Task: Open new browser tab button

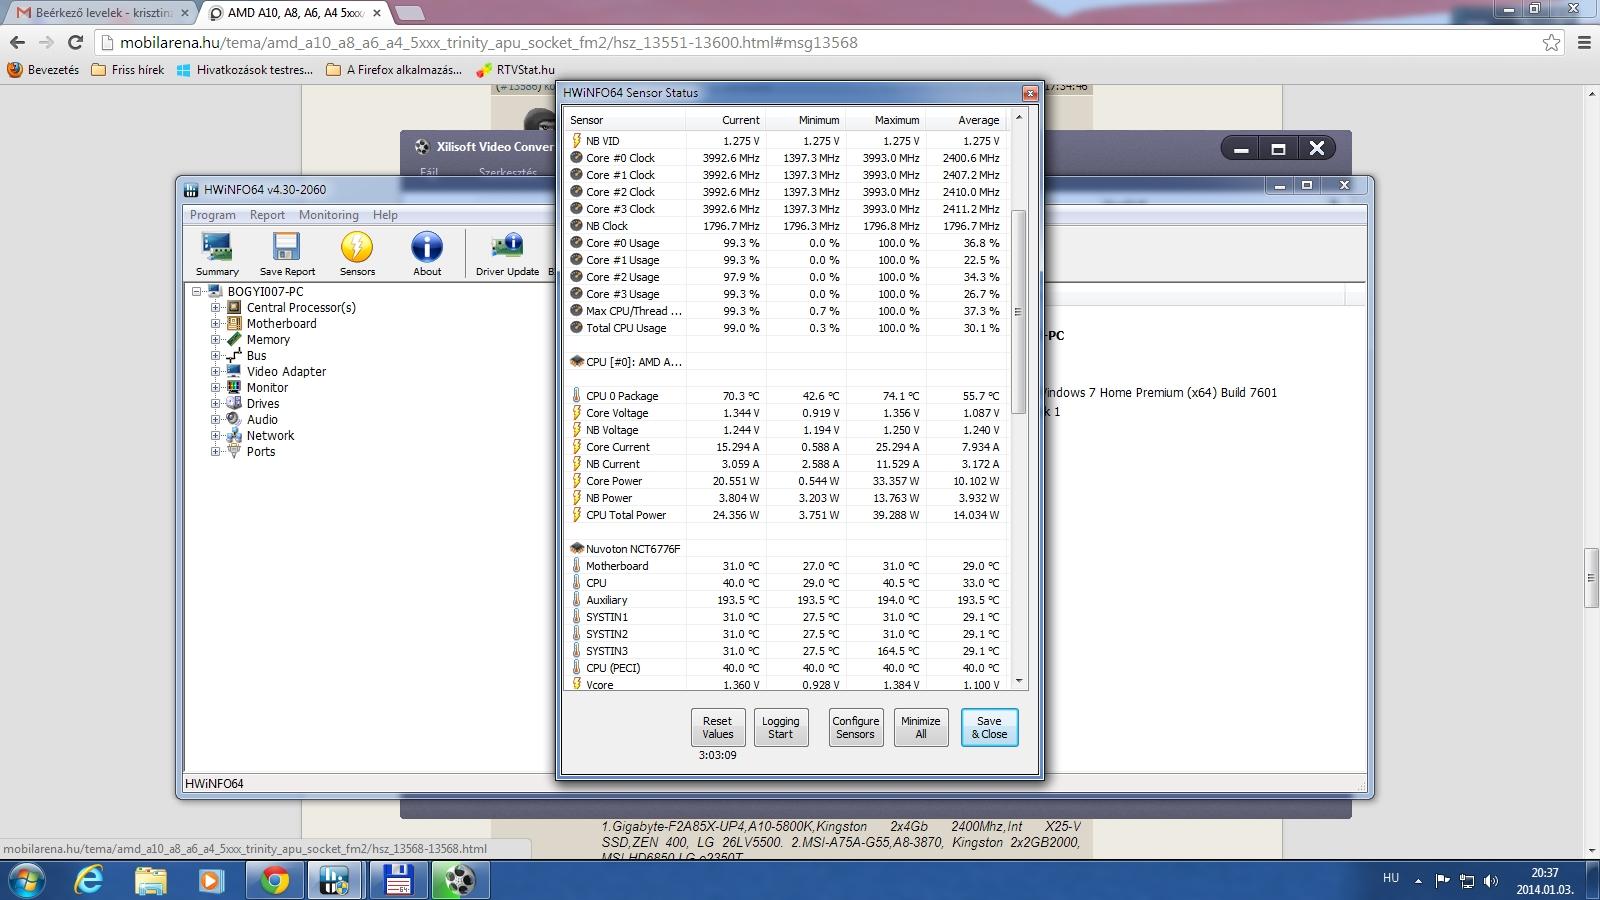Action: [x=410, y=13]
